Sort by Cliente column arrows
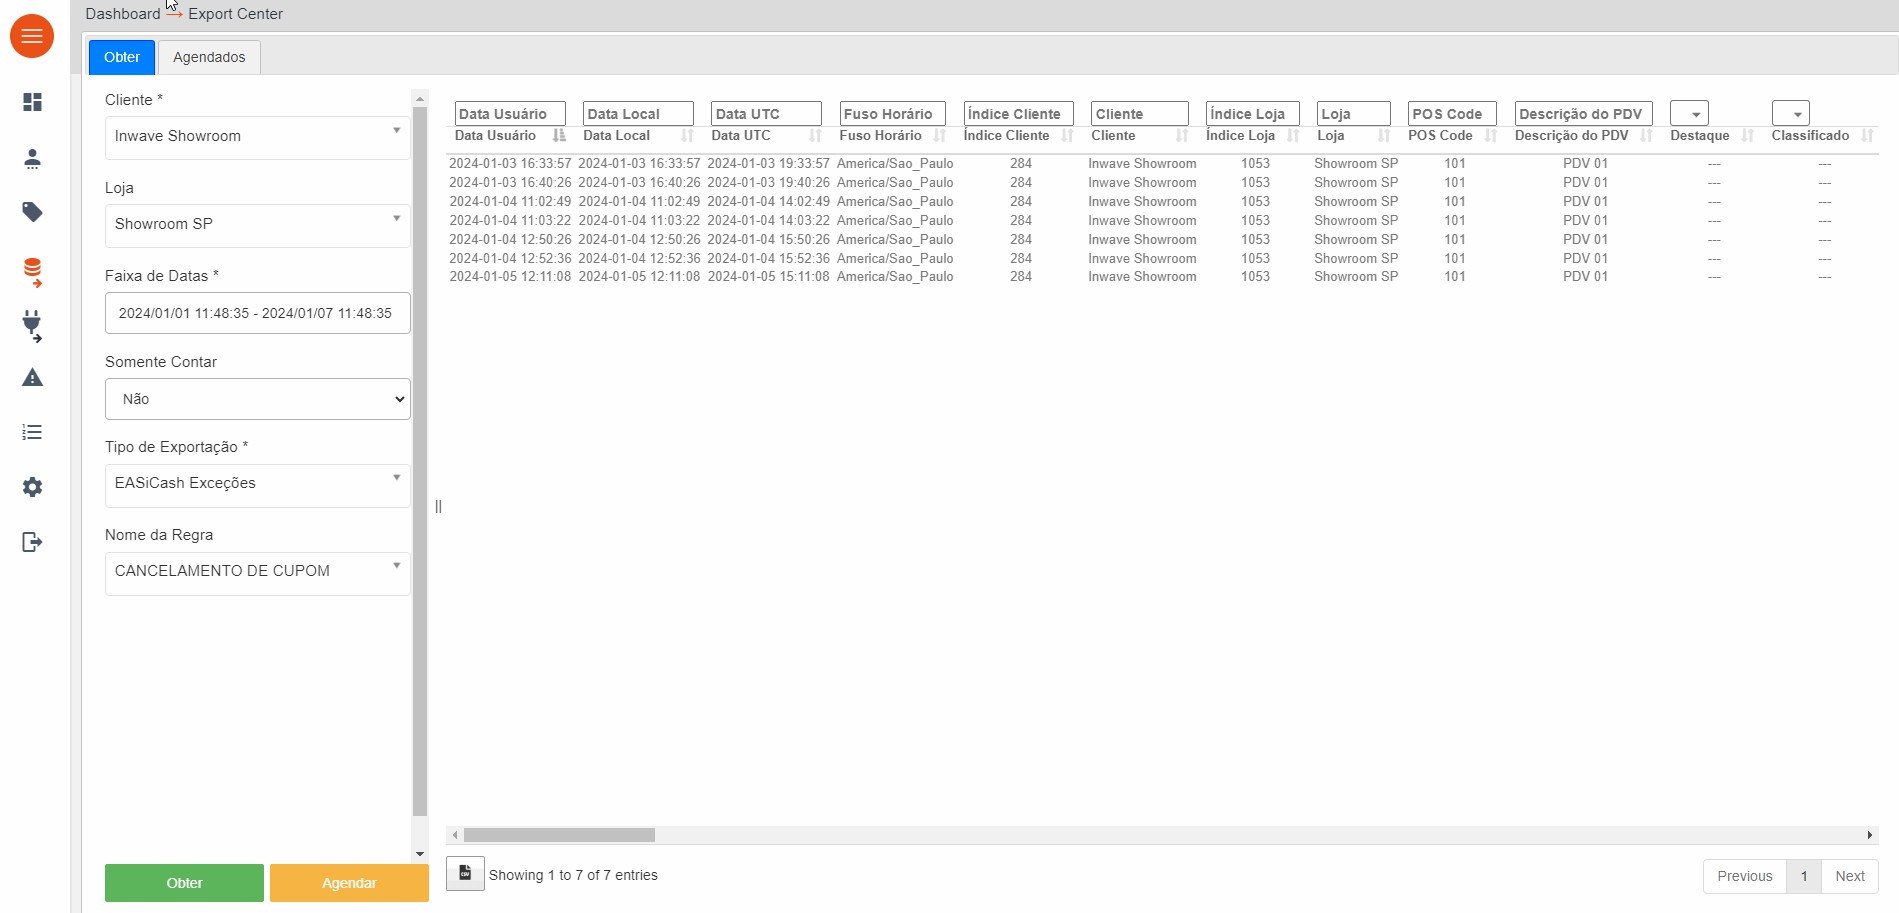Image resolution: width=1899 pixels, height=913 pixels. (x=1182, y=135)
